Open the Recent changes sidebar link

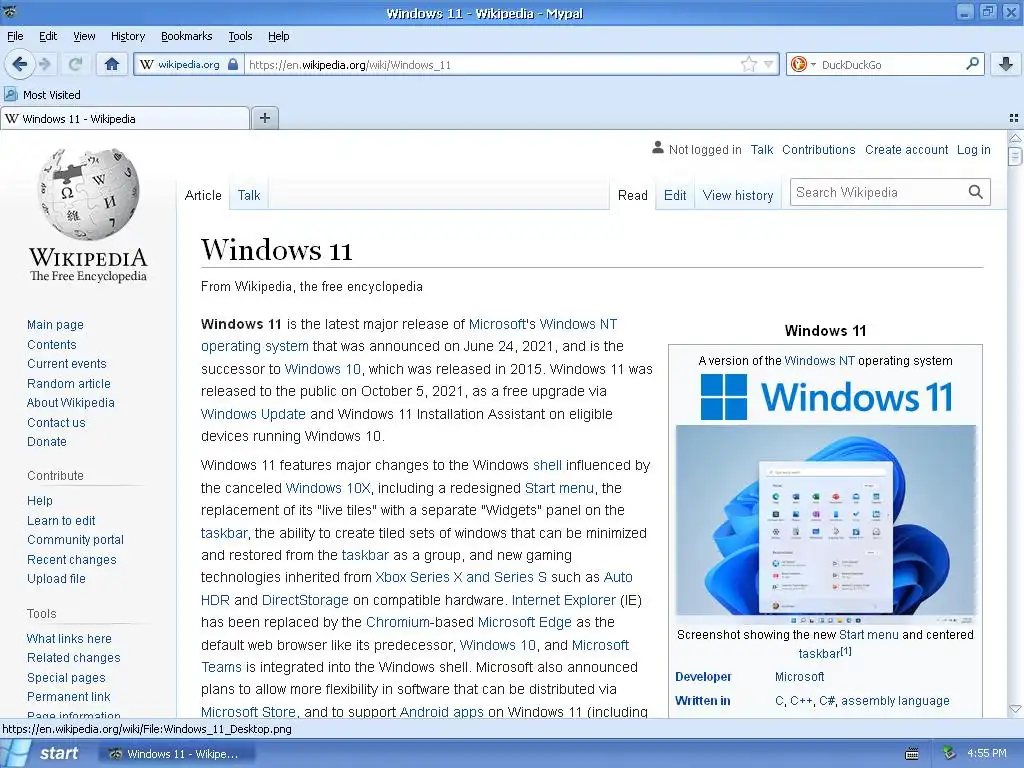coord(72,560)
